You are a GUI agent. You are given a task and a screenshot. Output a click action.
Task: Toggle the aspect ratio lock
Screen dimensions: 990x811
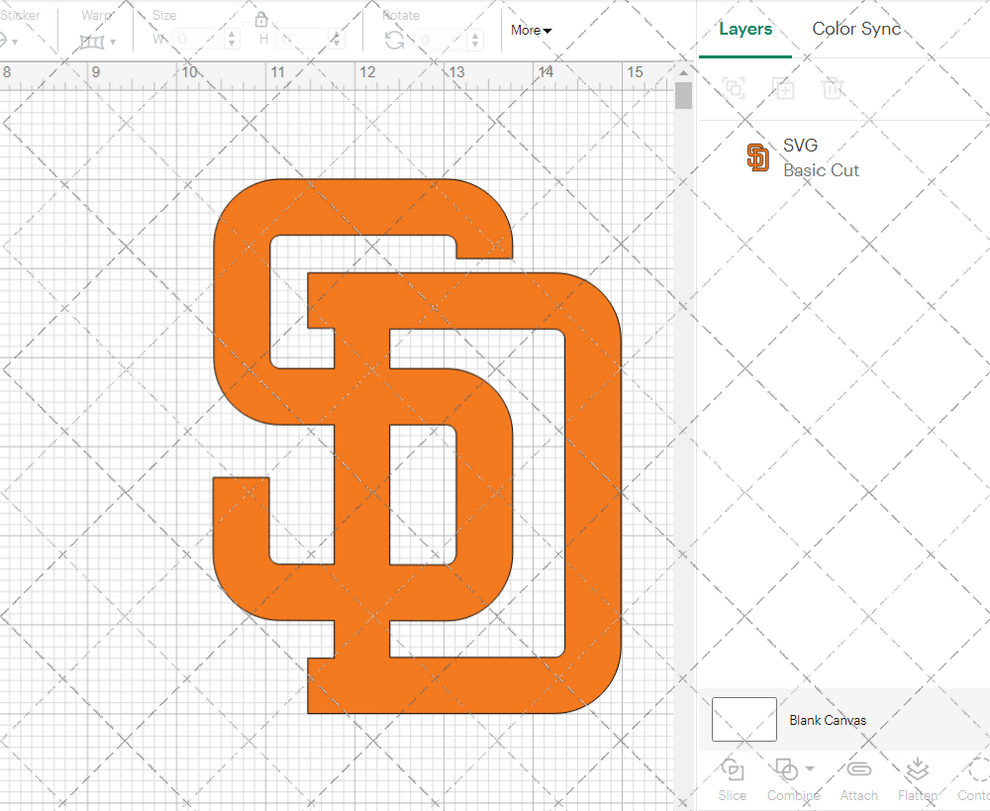(x=261, y=18)
